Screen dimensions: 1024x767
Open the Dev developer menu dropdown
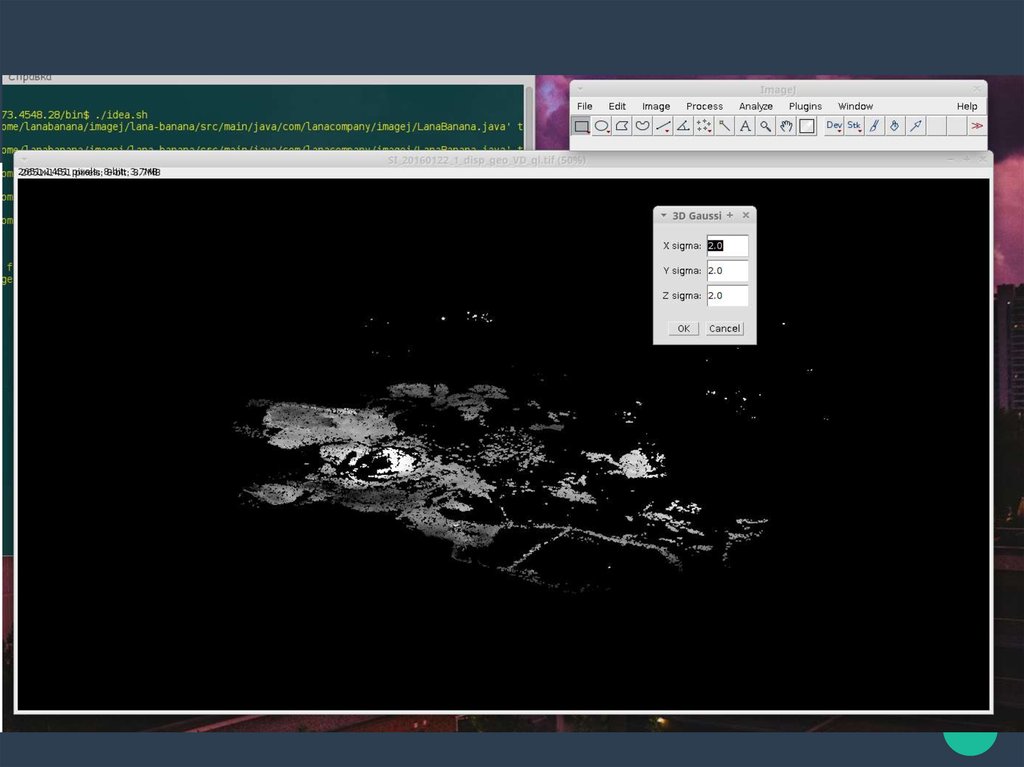(834, 126)
